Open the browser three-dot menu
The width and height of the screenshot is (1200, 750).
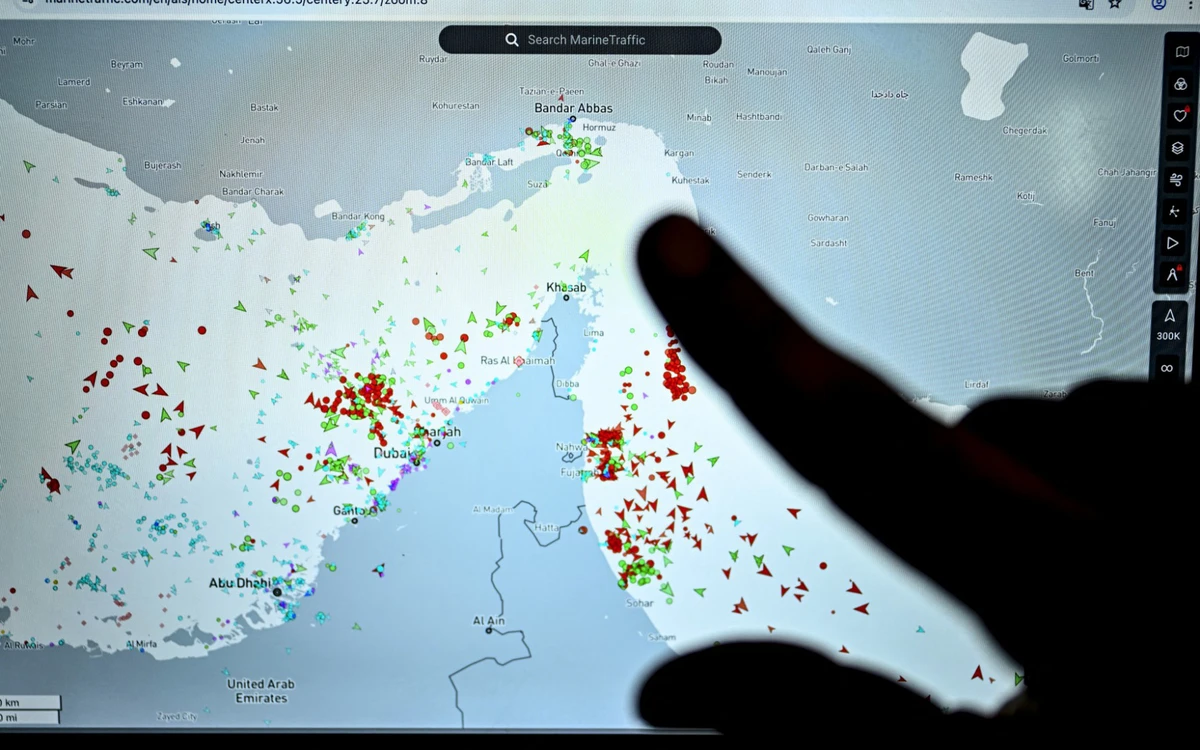coord(1191,4)
